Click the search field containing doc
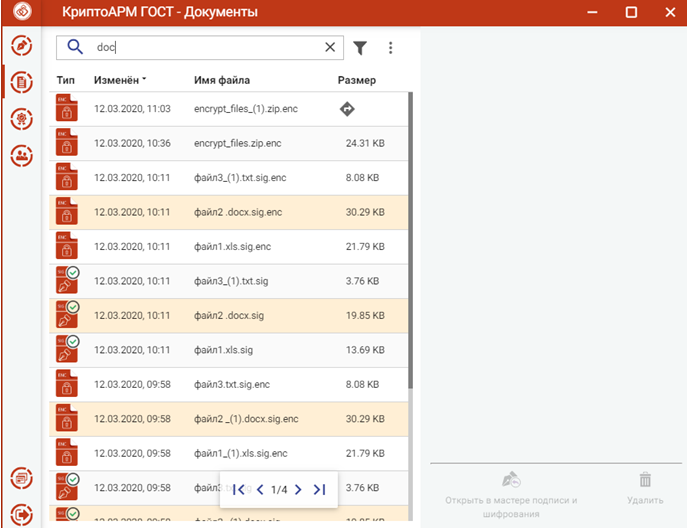687x528 pixels. (x=200, y=47)
